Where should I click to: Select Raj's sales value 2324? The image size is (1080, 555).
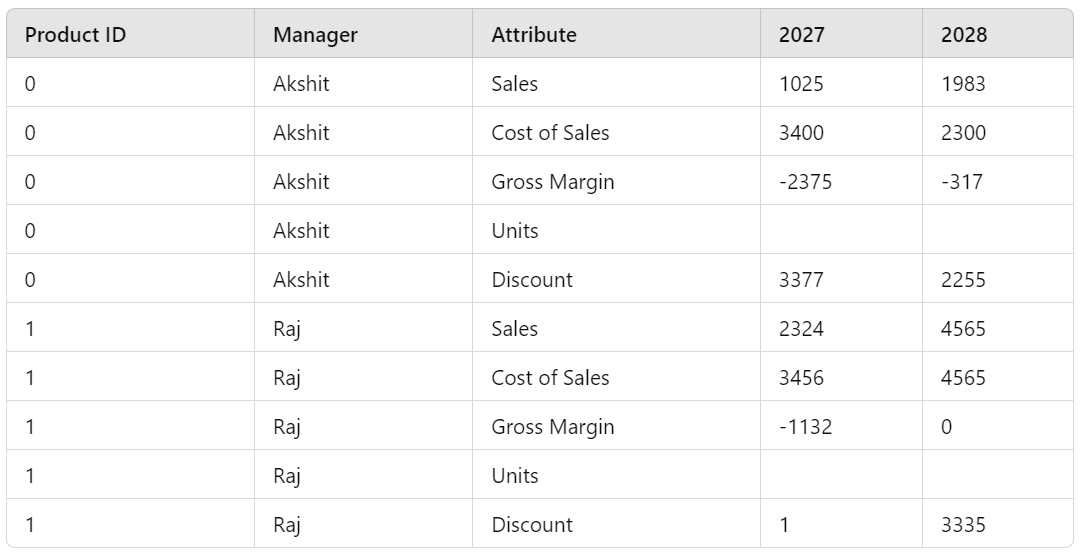tap(802, 329)
